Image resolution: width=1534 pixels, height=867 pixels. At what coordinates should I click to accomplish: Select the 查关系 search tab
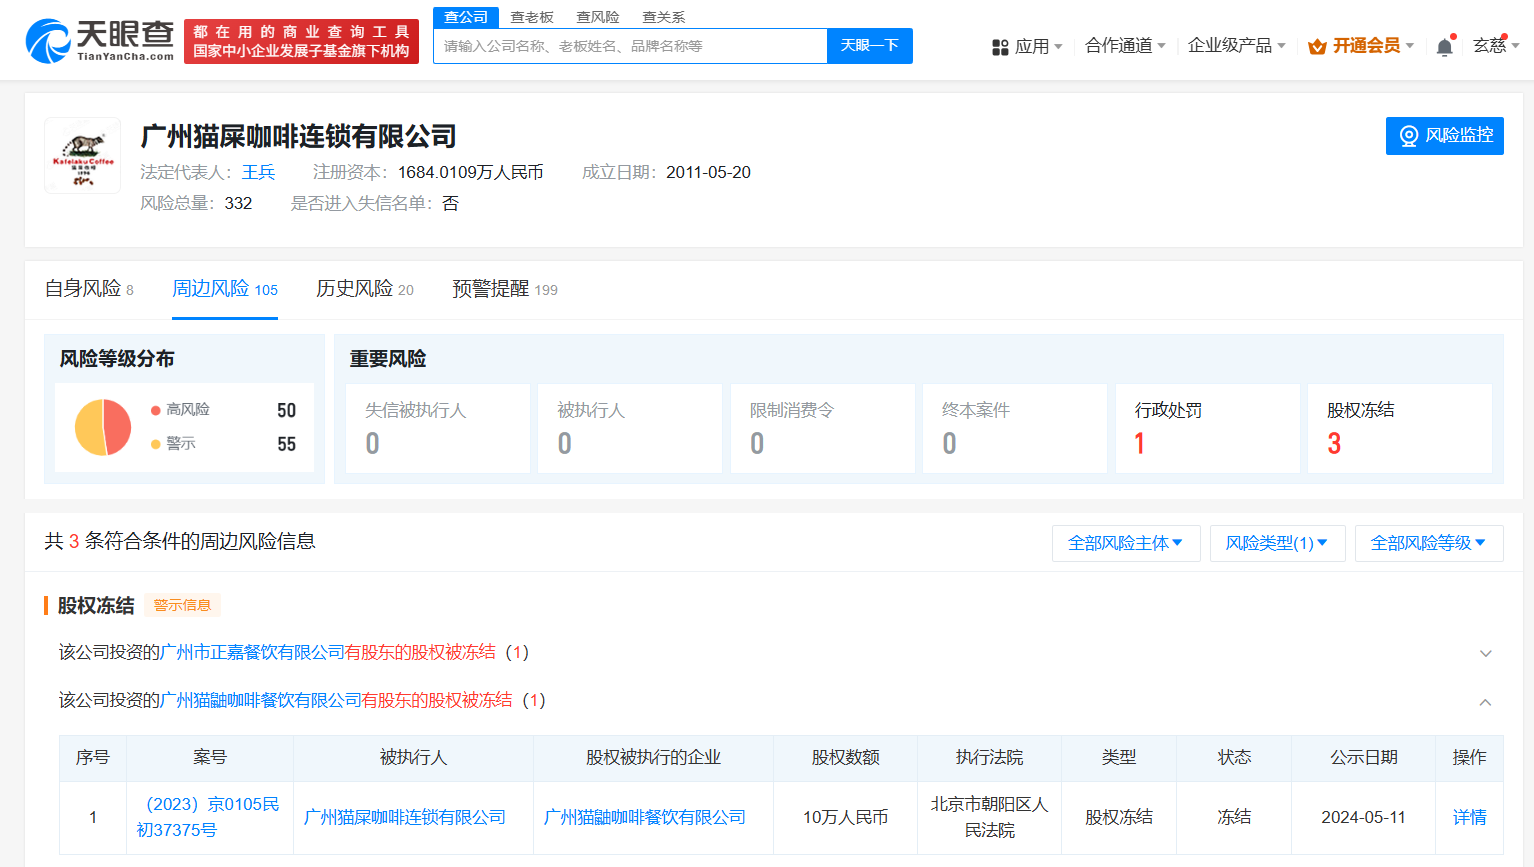coord(664,17)
